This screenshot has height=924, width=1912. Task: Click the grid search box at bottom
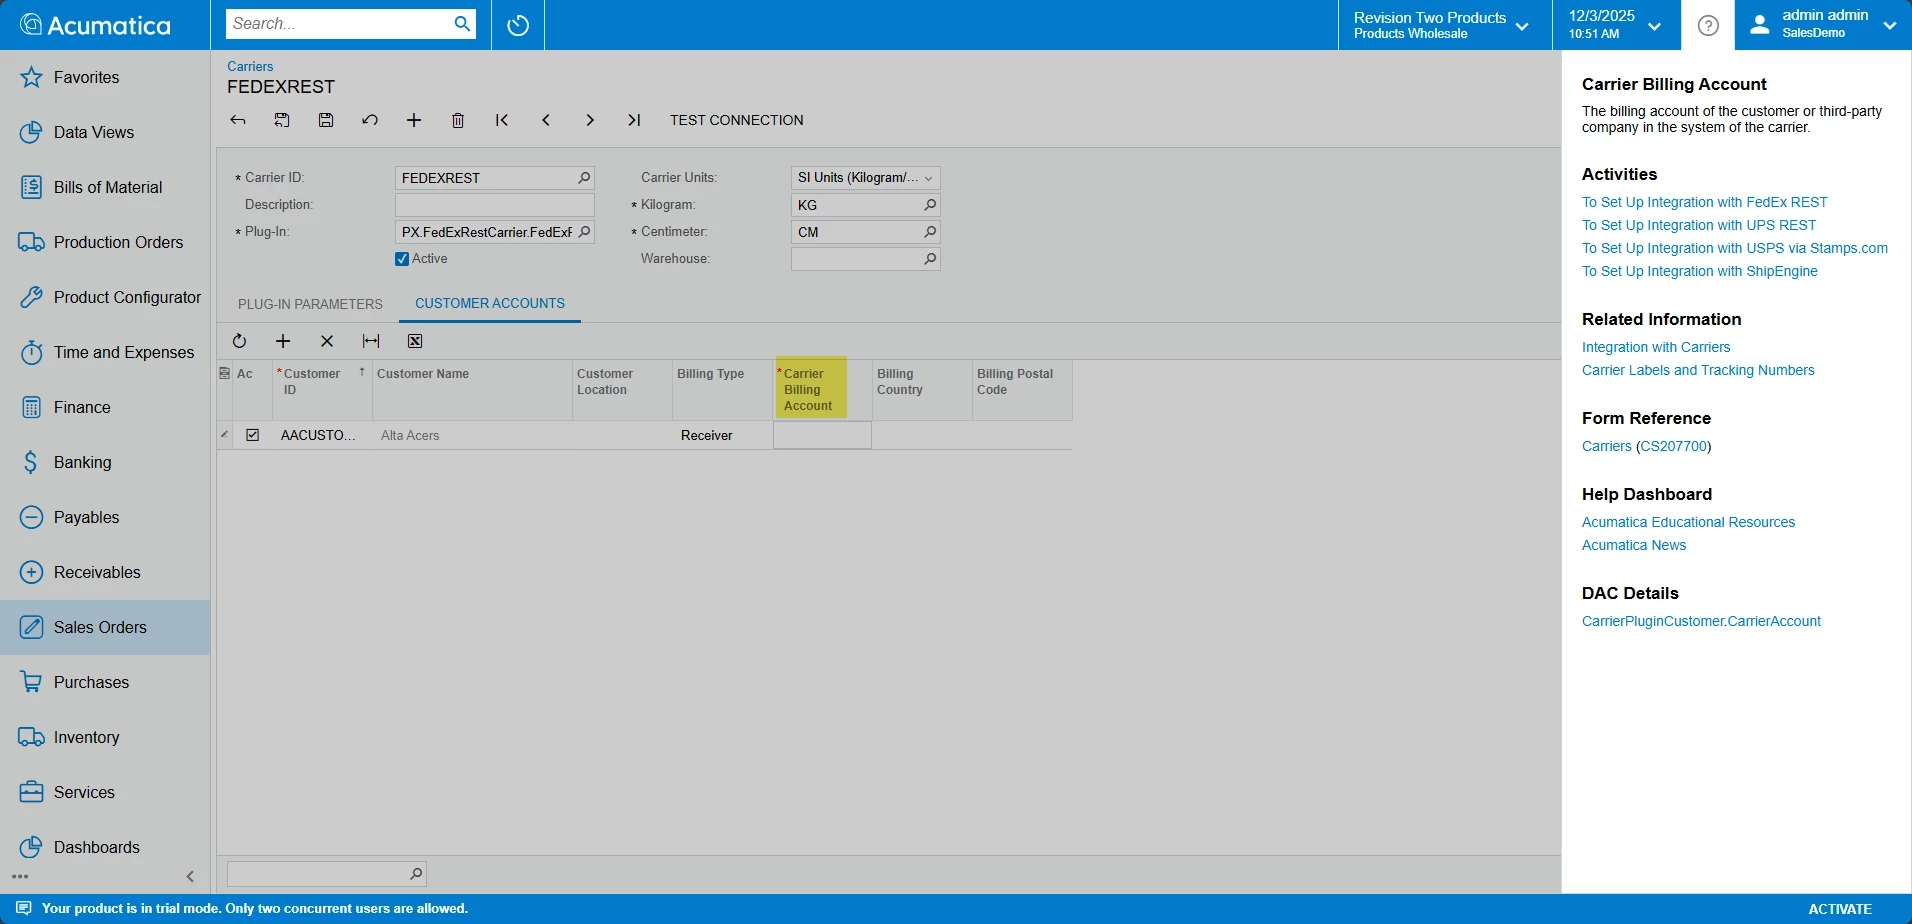[x=327, y=874]
